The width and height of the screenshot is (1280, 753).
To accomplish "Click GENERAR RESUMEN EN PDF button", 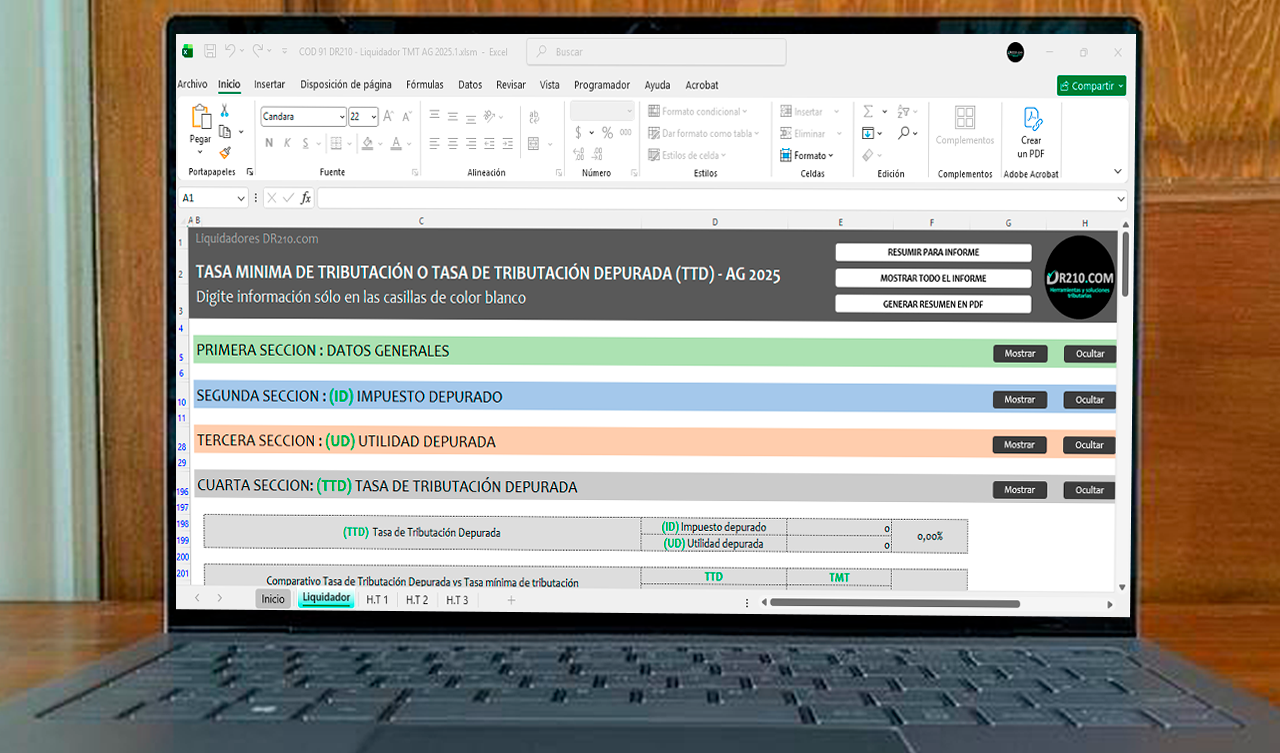I will click(x=932, y=304).
